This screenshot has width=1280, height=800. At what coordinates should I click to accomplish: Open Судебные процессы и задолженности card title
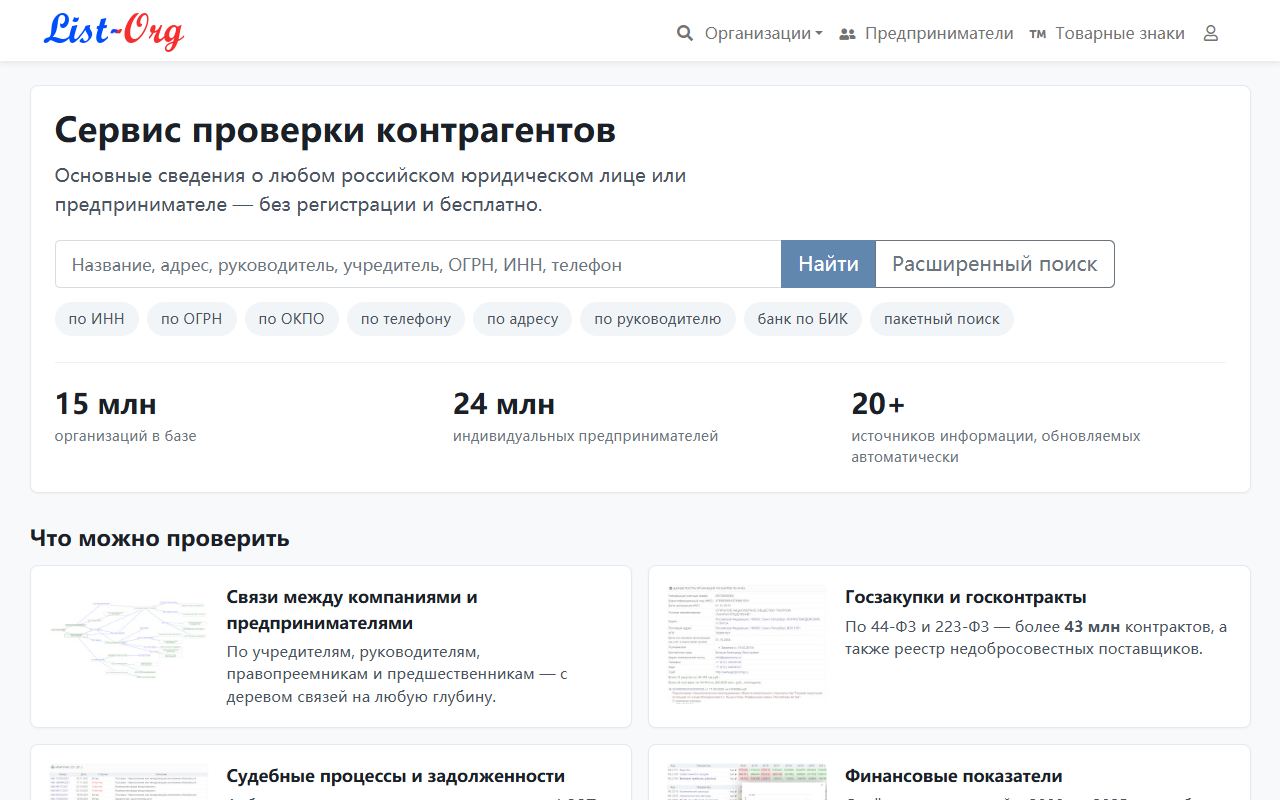tap(396, 776)
